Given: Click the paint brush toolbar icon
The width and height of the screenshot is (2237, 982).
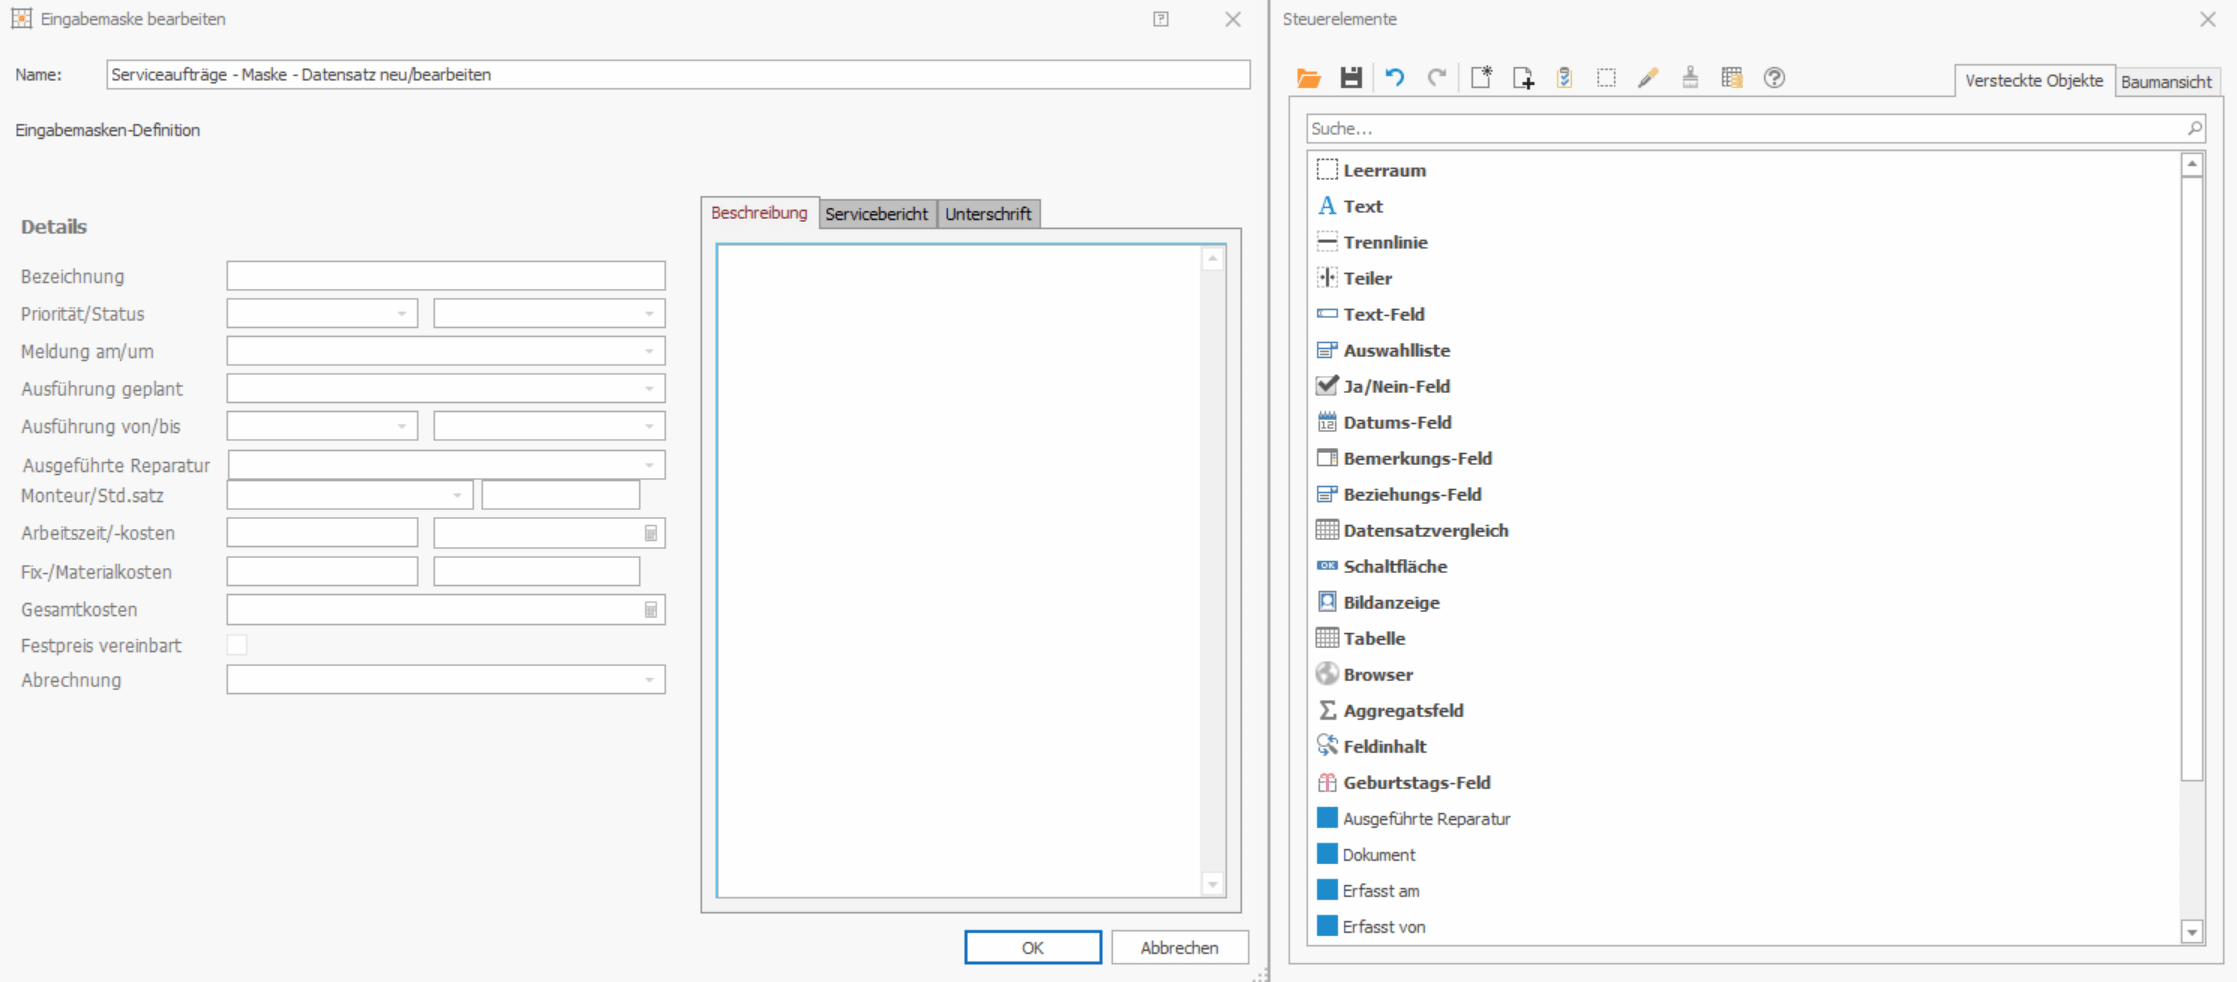Looking at the screenshot, I should coord(1690,78).
